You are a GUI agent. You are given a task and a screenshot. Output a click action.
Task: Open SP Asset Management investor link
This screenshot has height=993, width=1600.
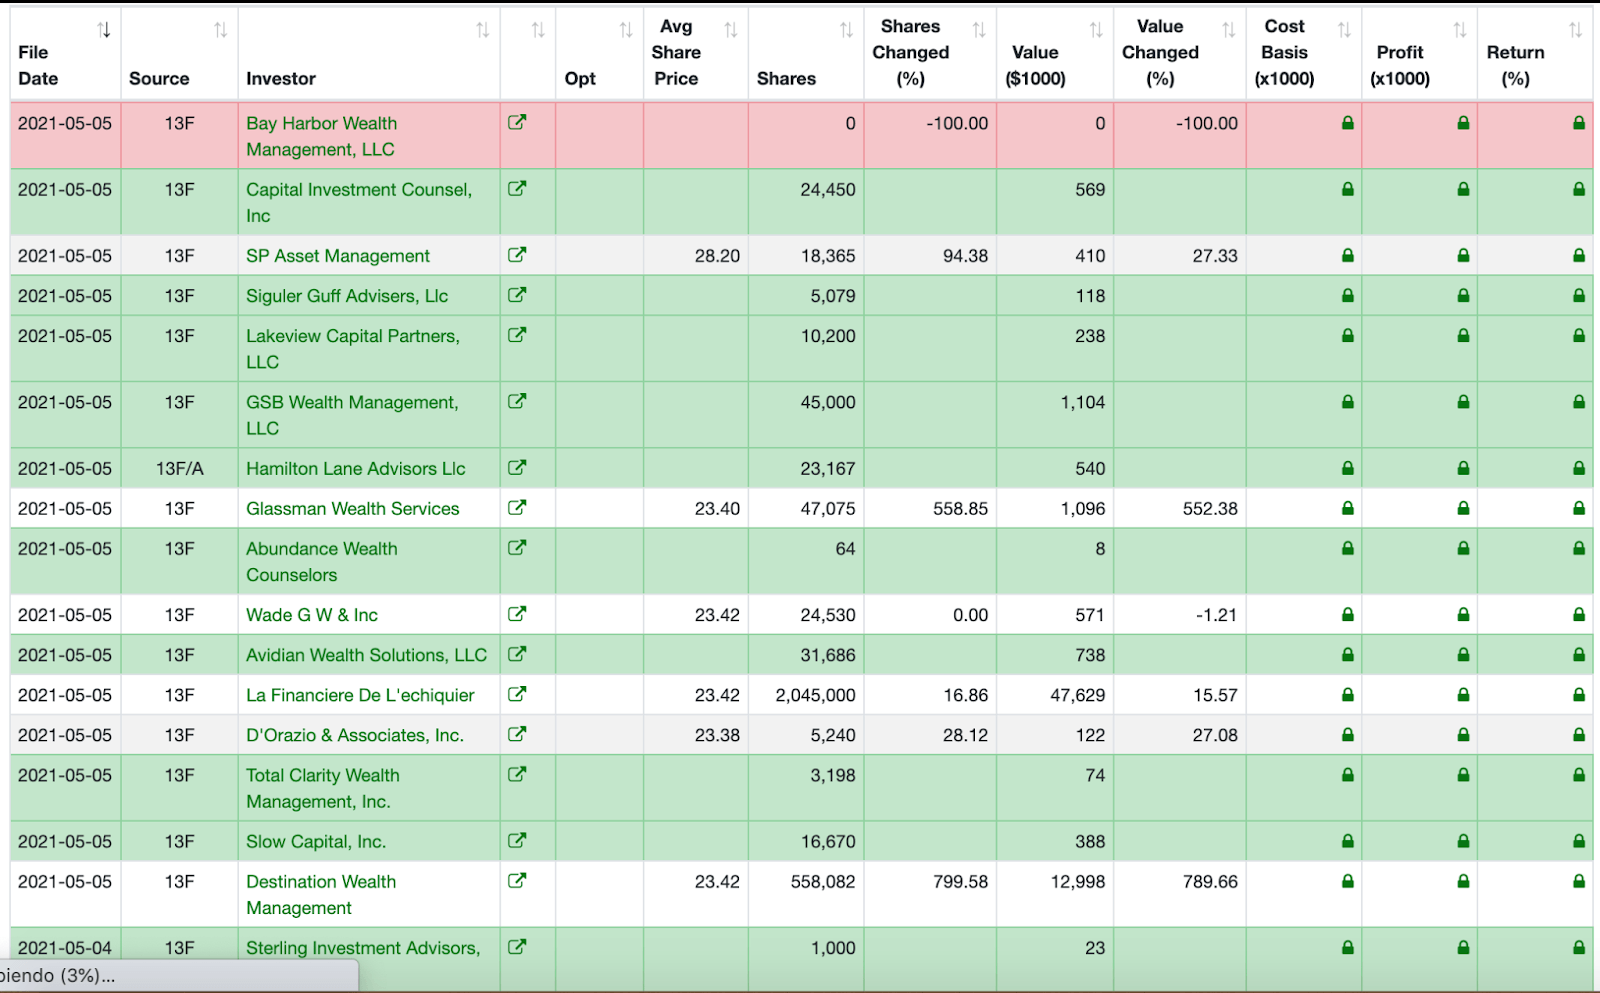[338, 255]
